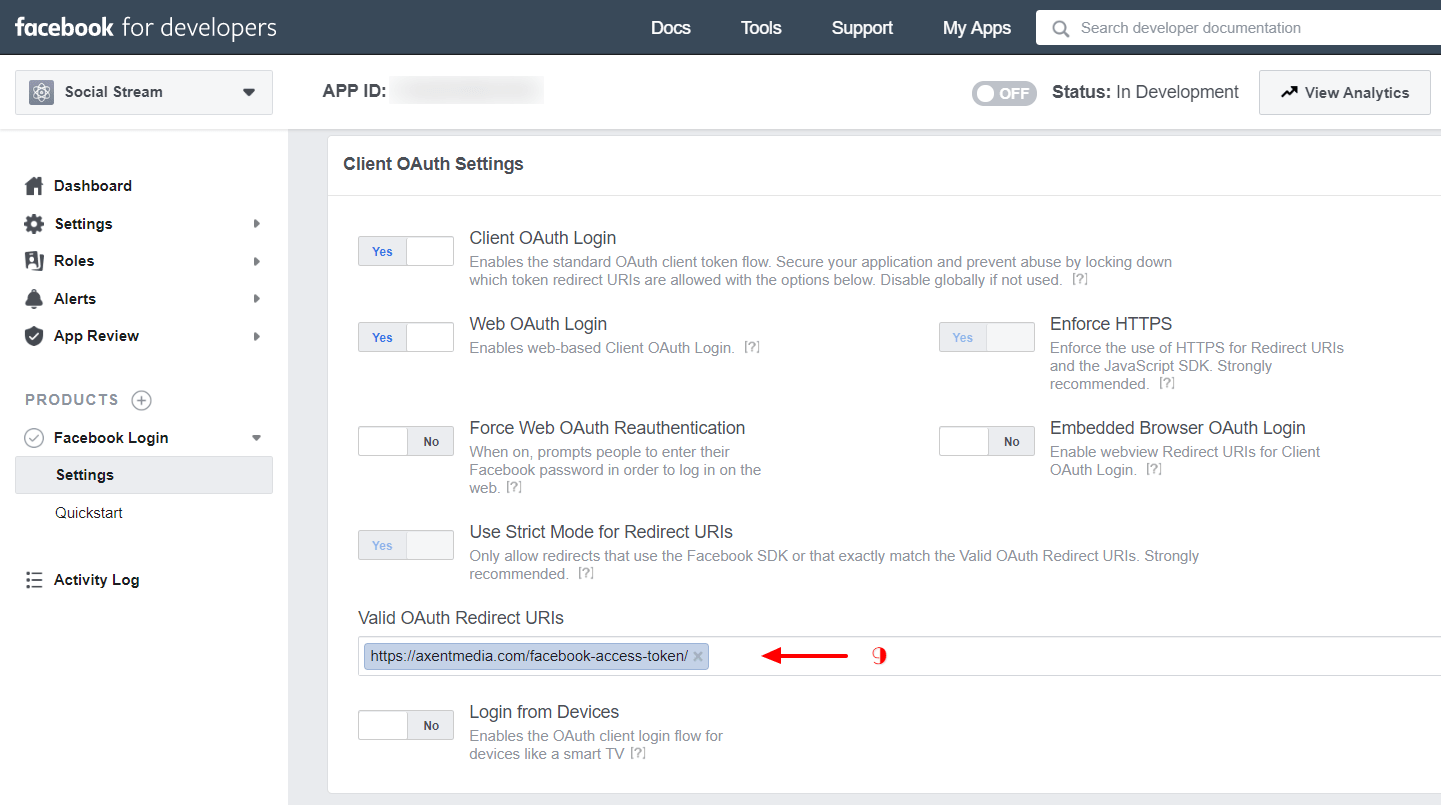Click the Settings gear icon in sidebar
This screenshot has width=1441, height=805.
coord(35,224)
